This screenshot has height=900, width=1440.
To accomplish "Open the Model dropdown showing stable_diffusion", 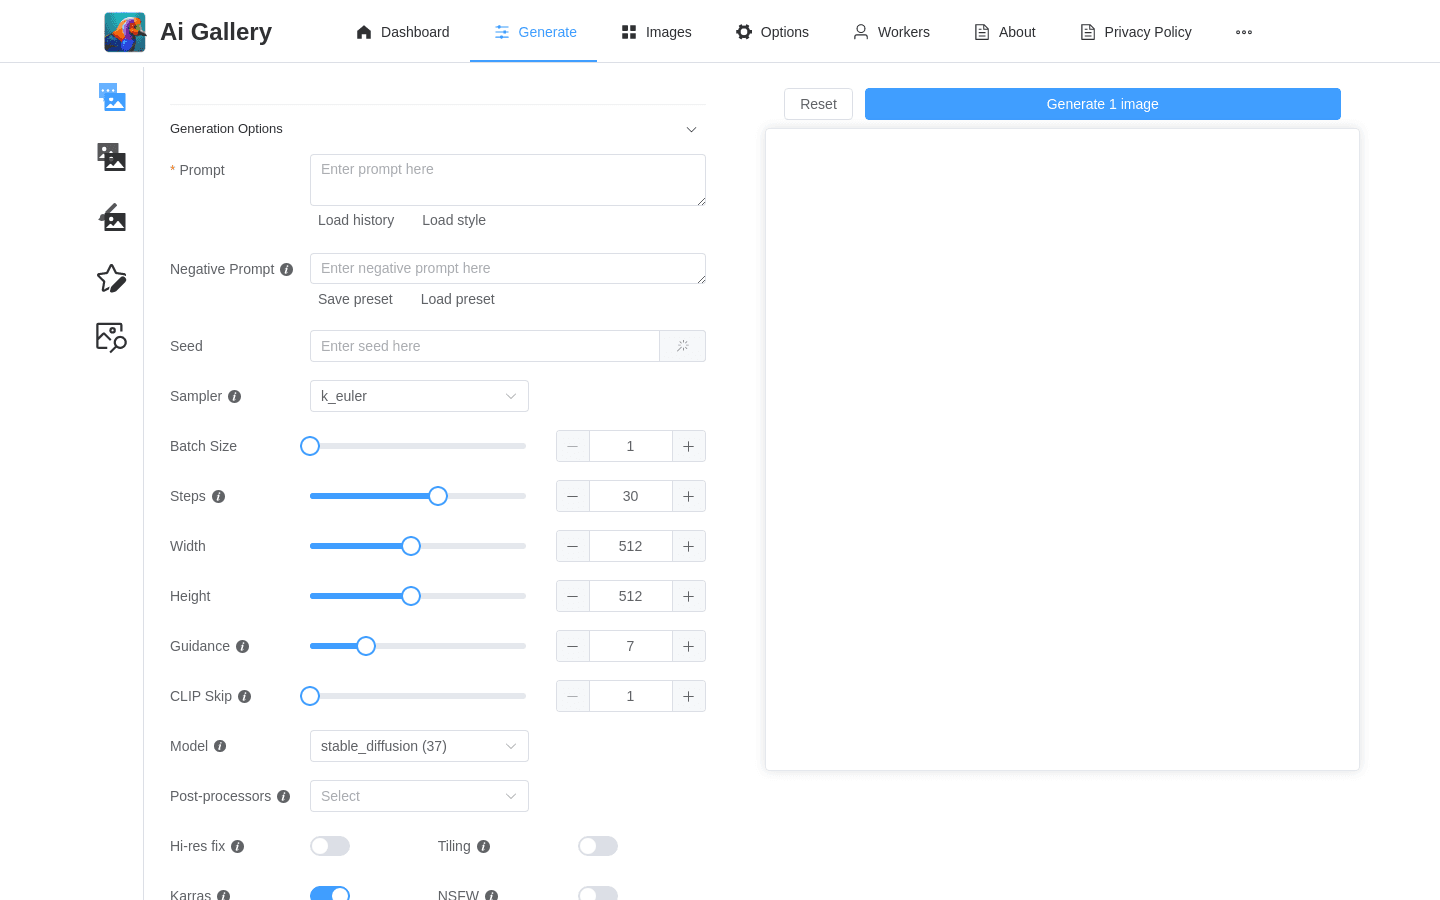I will [x=419, y=746].
